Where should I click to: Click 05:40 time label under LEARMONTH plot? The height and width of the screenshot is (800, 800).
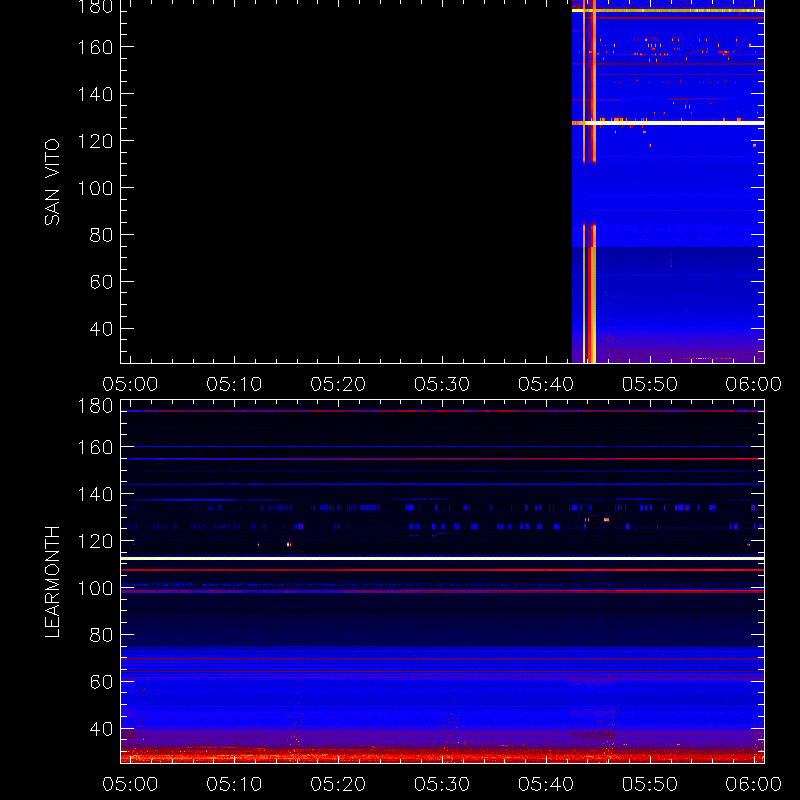point(546,784)
